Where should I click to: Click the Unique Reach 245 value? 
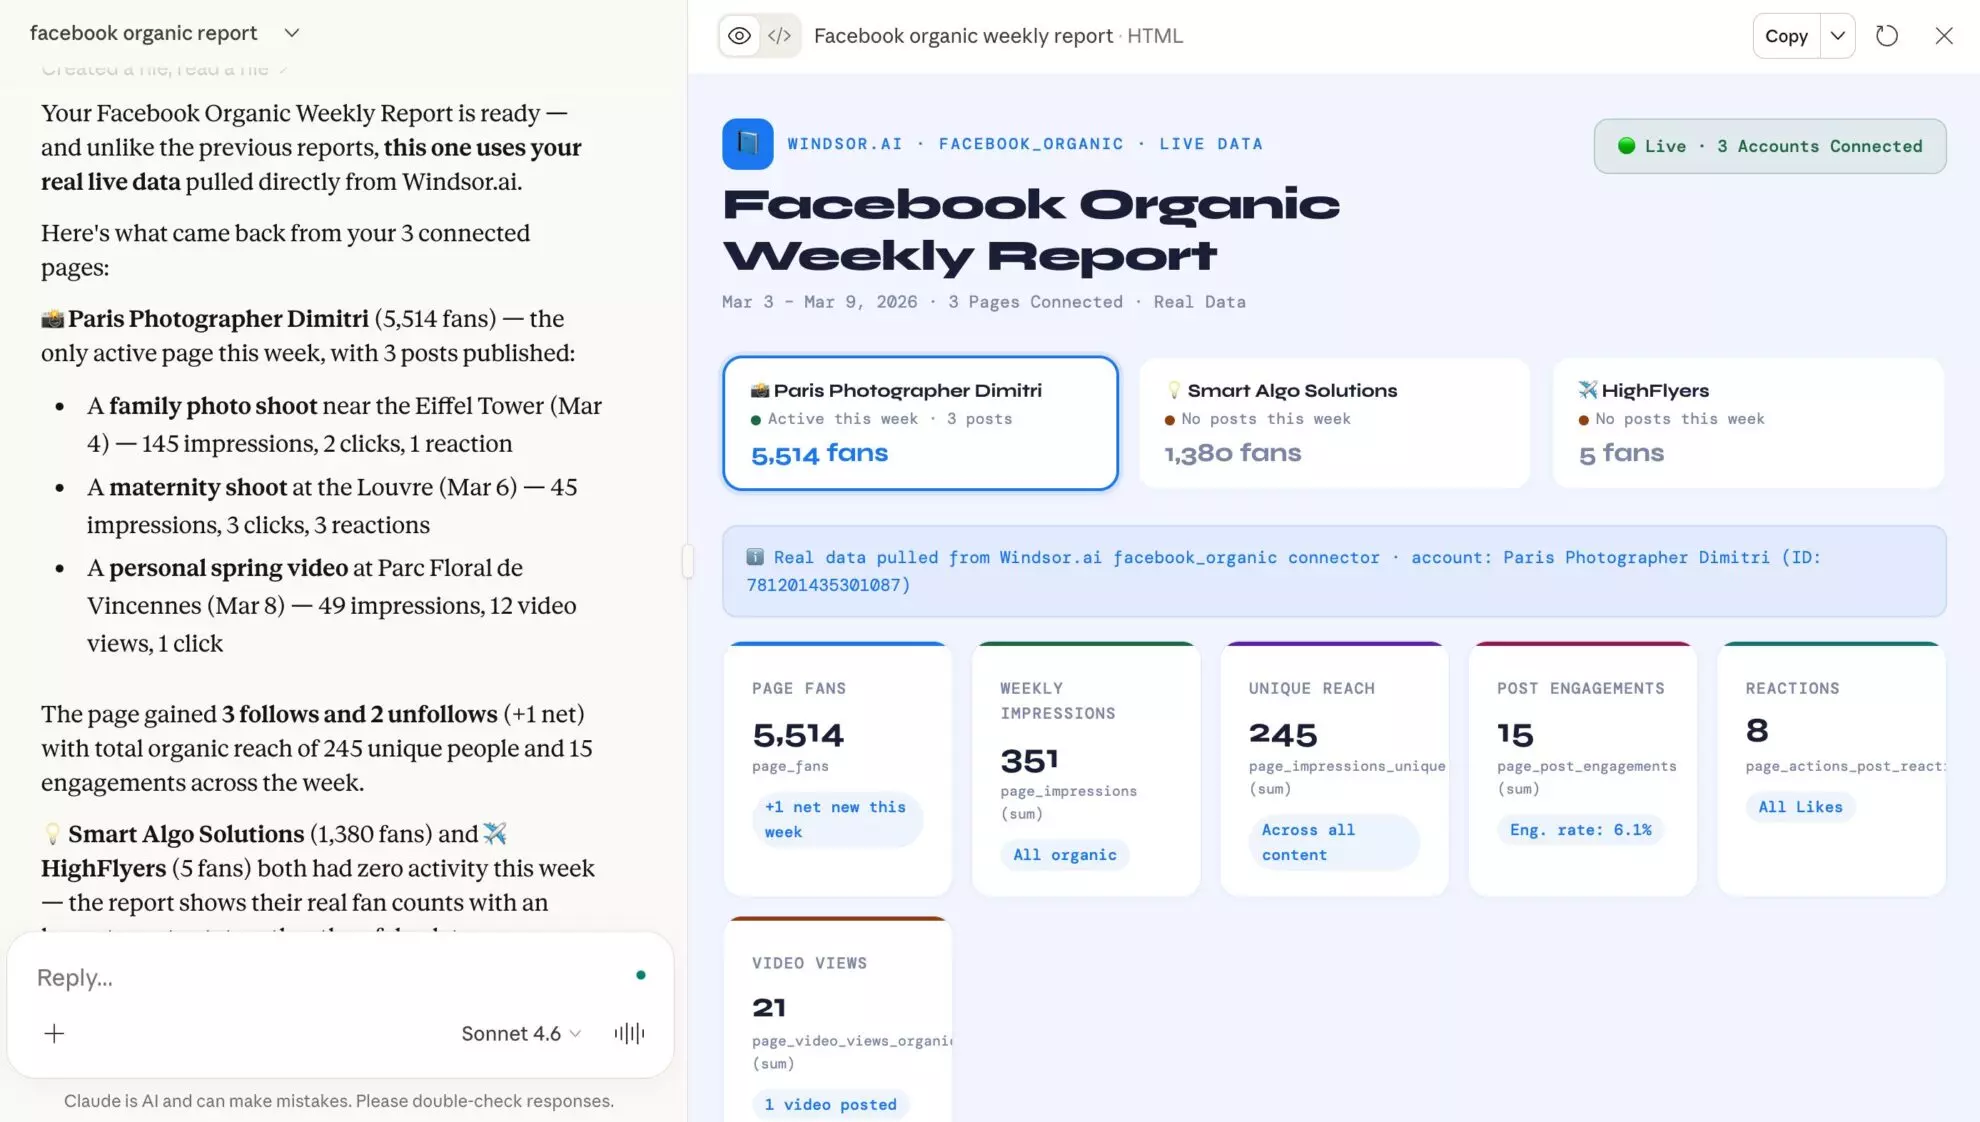click(x=1283, y=735)
